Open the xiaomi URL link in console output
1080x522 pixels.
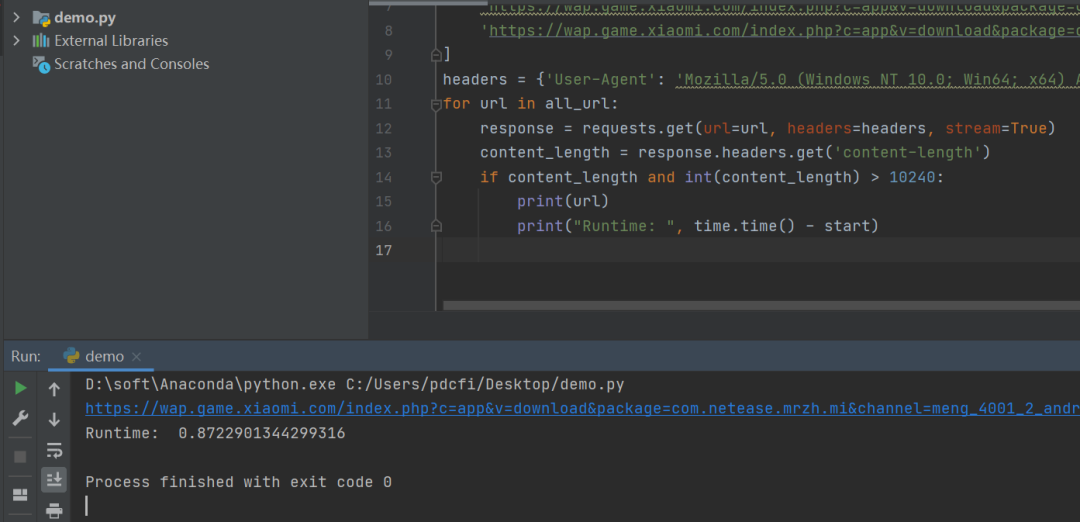pos(582,408)
